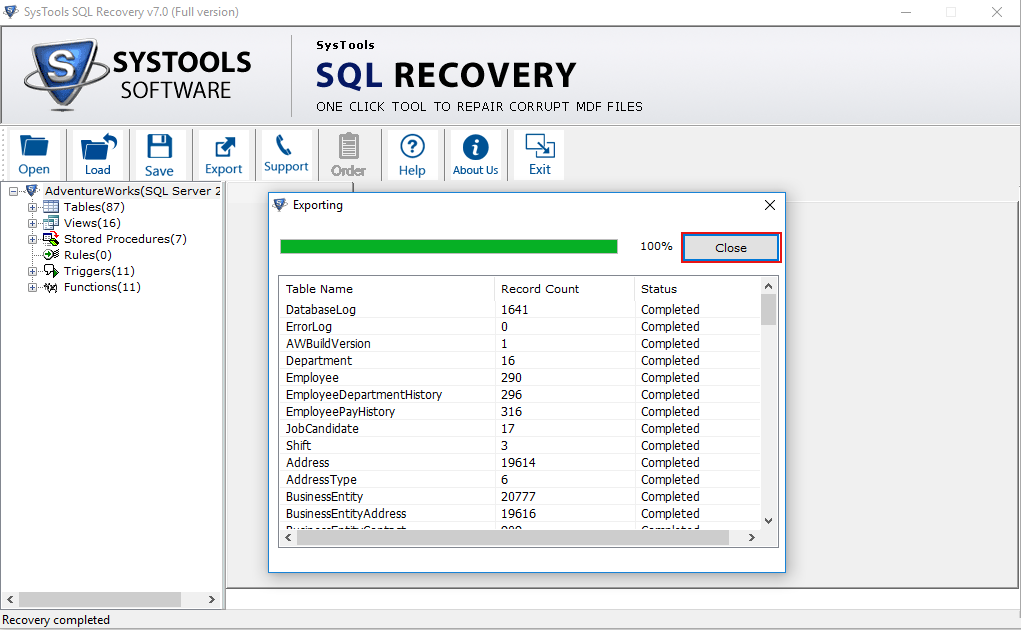
Task: Select the EmployeeDepartmentHistory row
Action: pos(520,394)
